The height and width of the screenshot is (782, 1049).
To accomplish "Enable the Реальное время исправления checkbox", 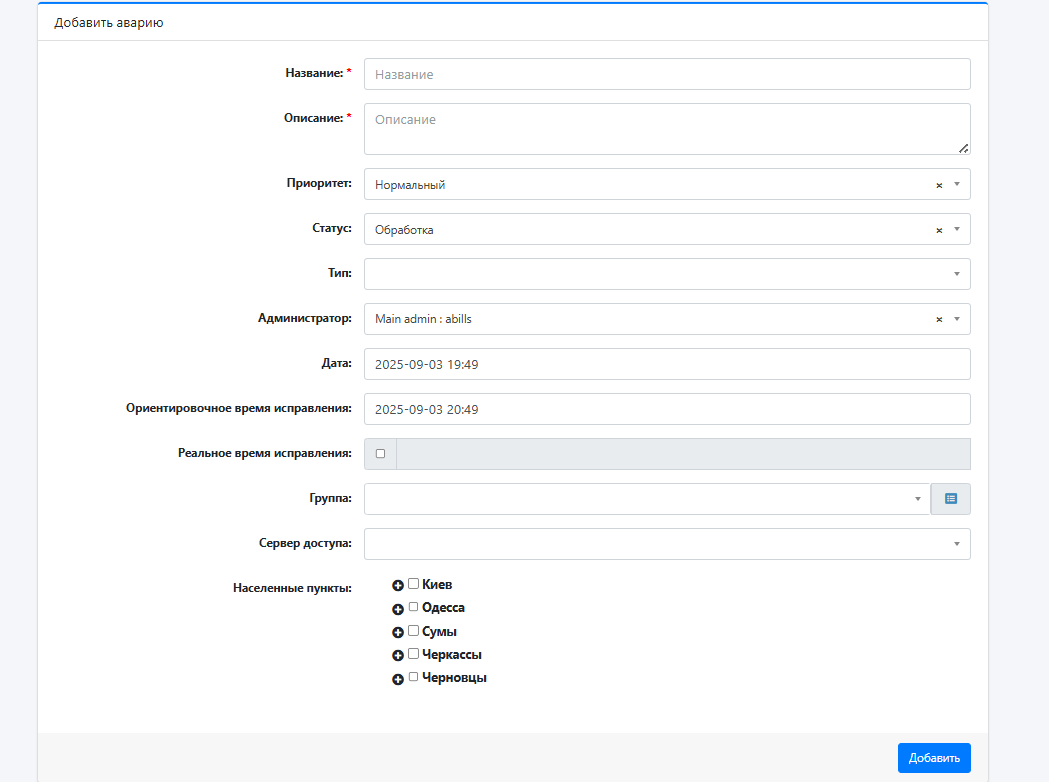I will point(381,454).
